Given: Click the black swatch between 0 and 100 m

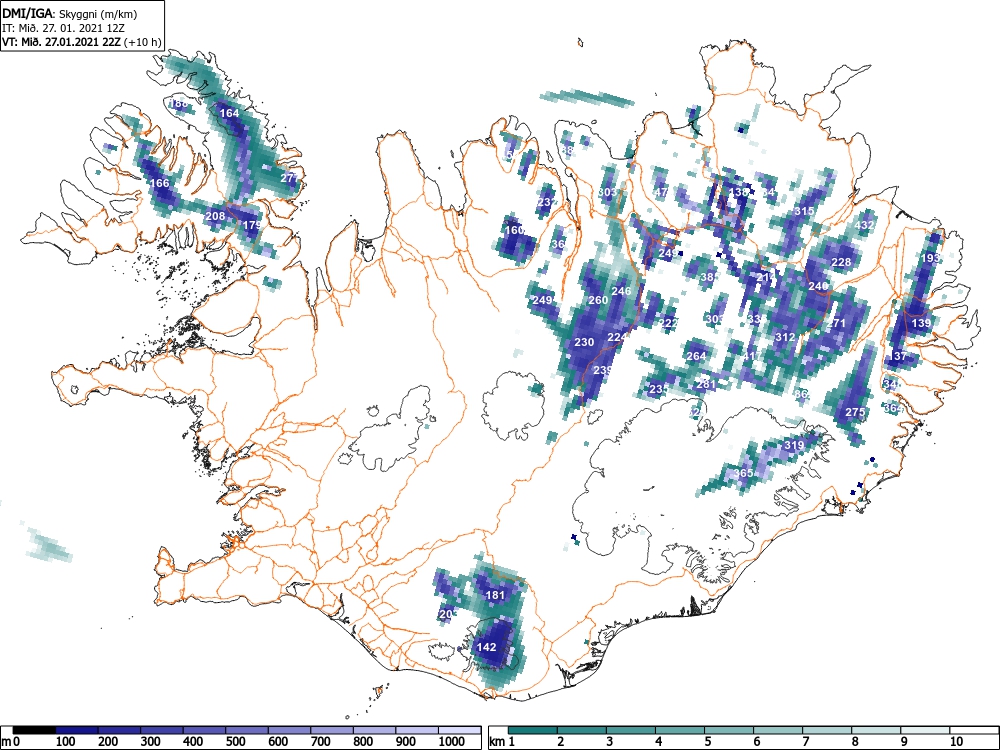Looking at the screenshot, I should point(34,730).
